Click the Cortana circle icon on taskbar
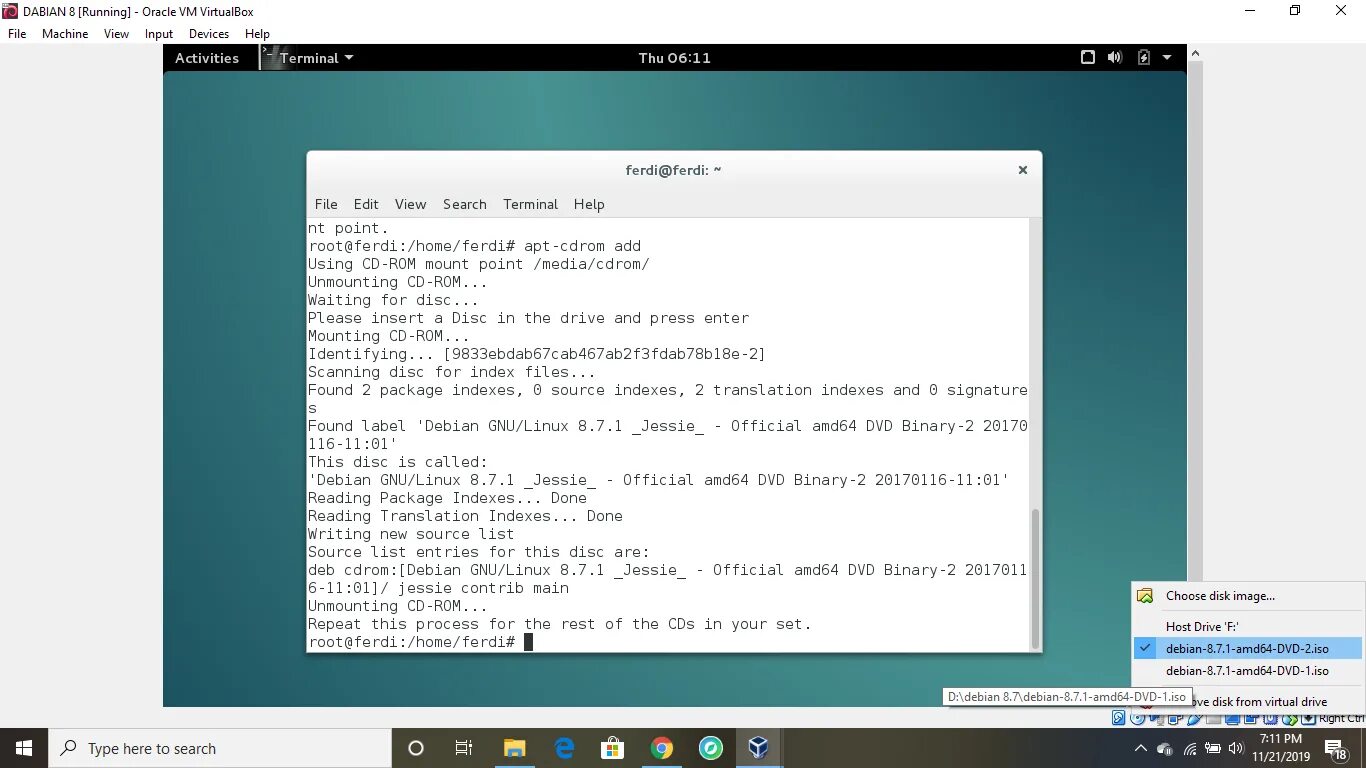Viewport: 1366px width, 768px height. point(416,748)
